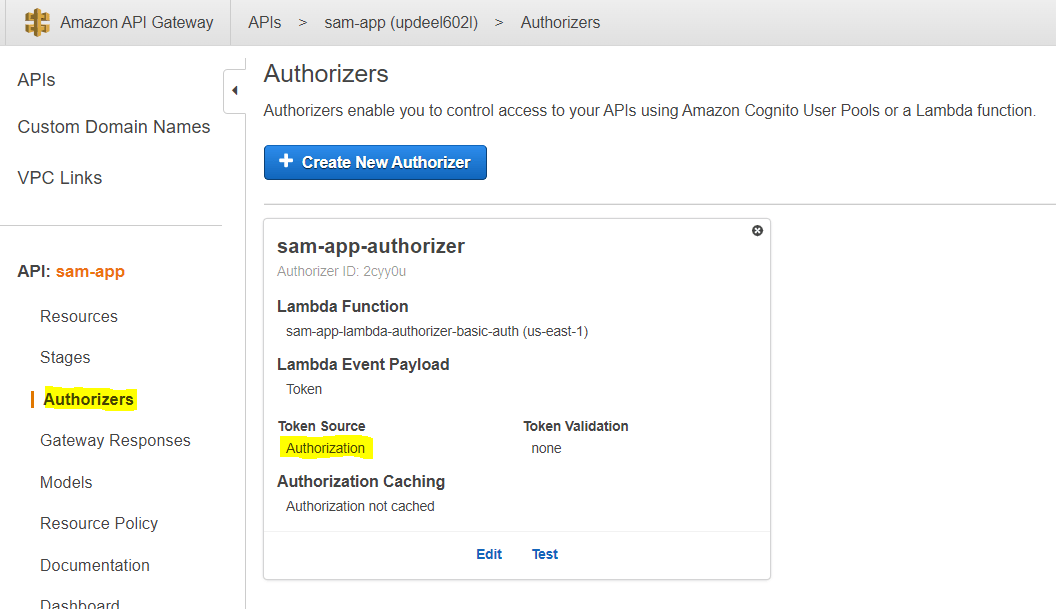
Task: Select Resources under API: sam-app
Action: [x=78, y=316]
